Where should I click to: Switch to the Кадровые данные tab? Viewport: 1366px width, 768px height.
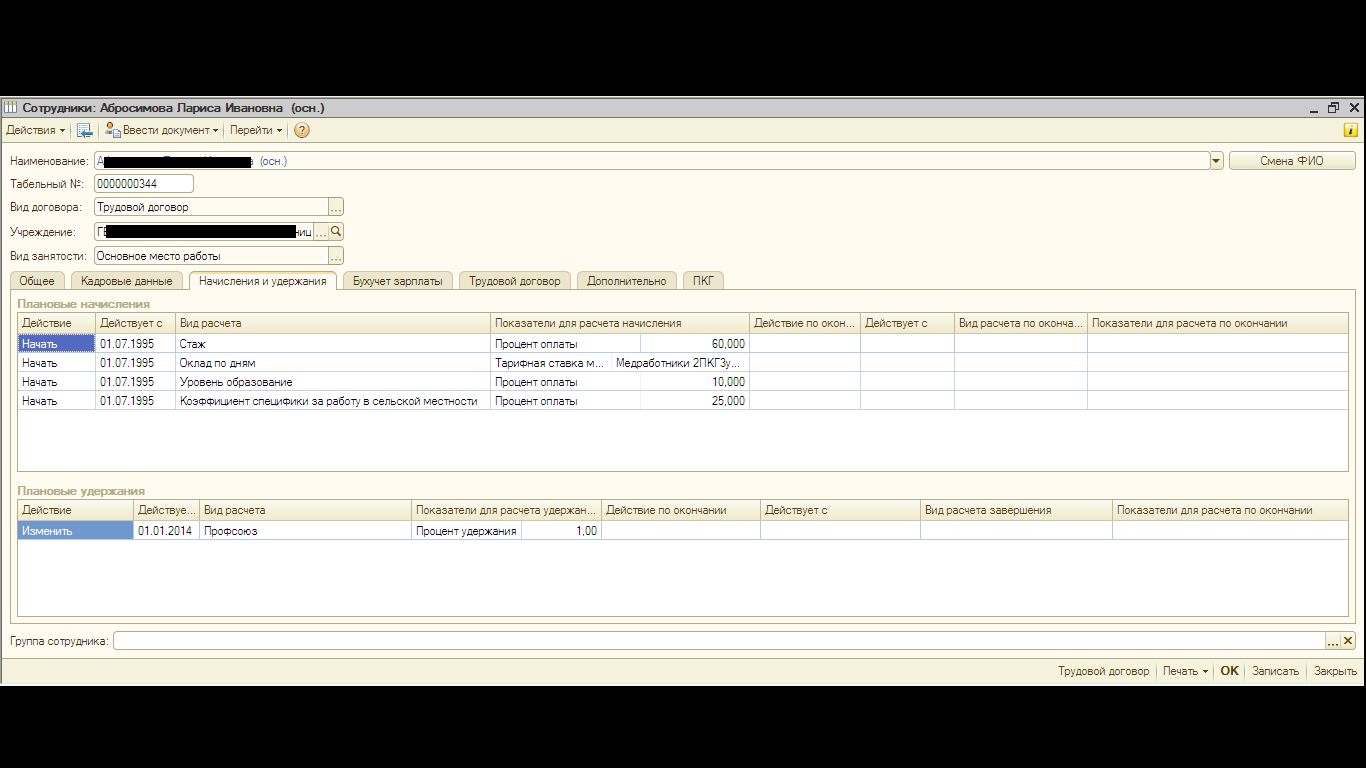[x=127, y=281]
